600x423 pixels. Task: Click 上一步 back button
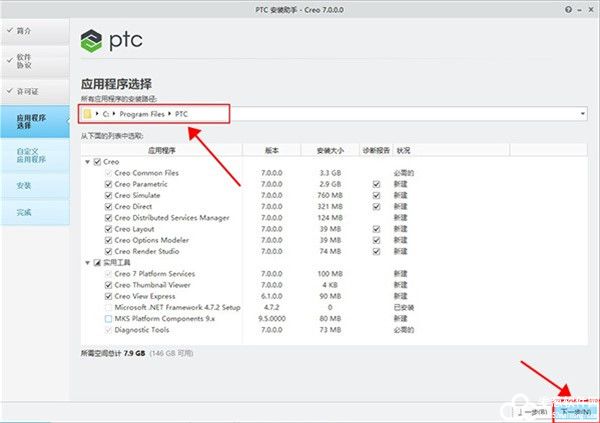point(532,412)
